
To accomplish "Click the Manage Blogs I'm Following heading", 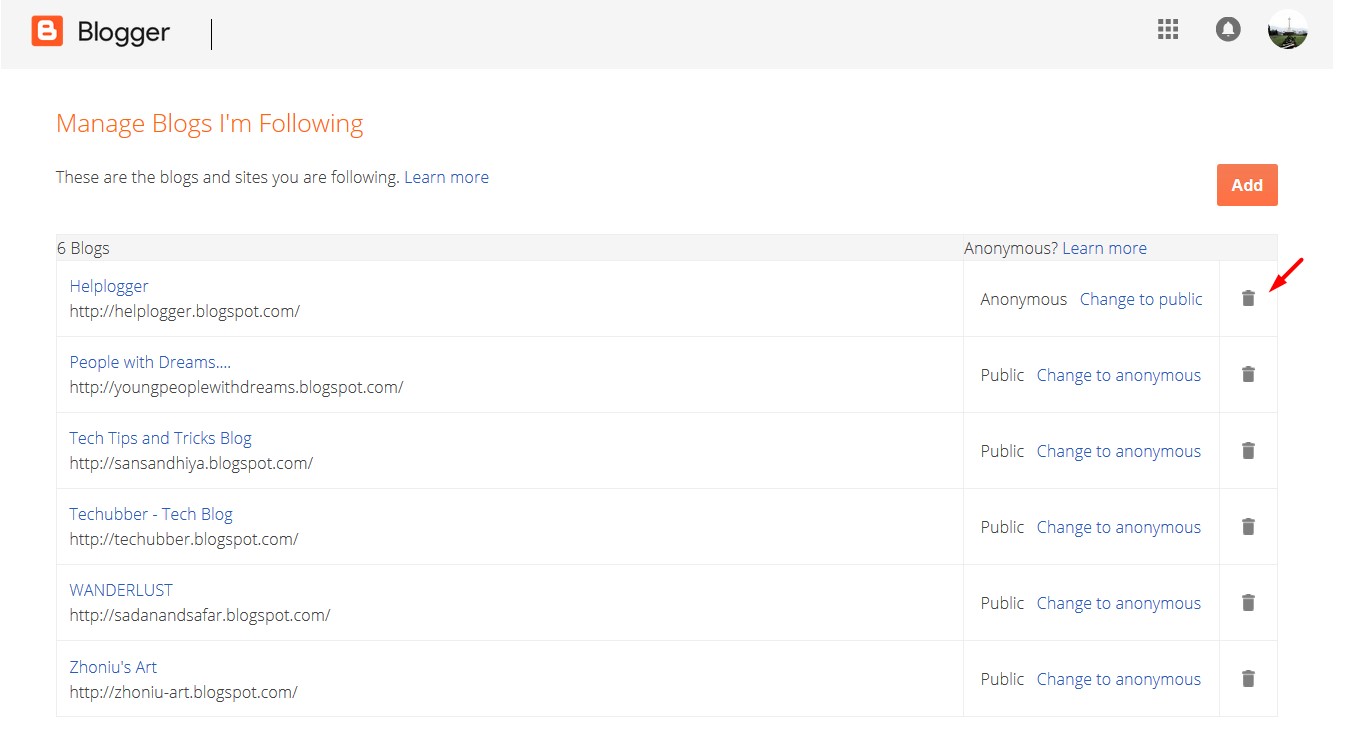I will coord(210,124).
